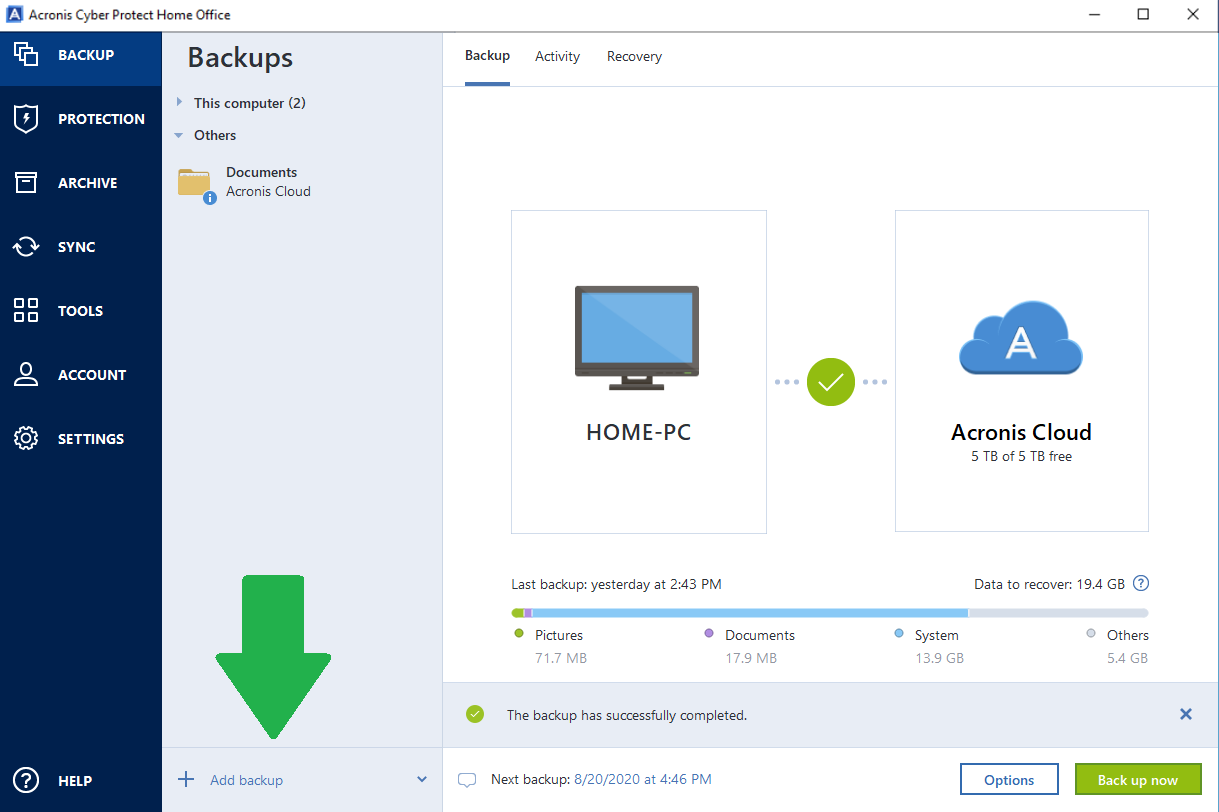1219x812 pixels.
Task: Open Tools via the grid icon
Action: [x=26, y=311]
